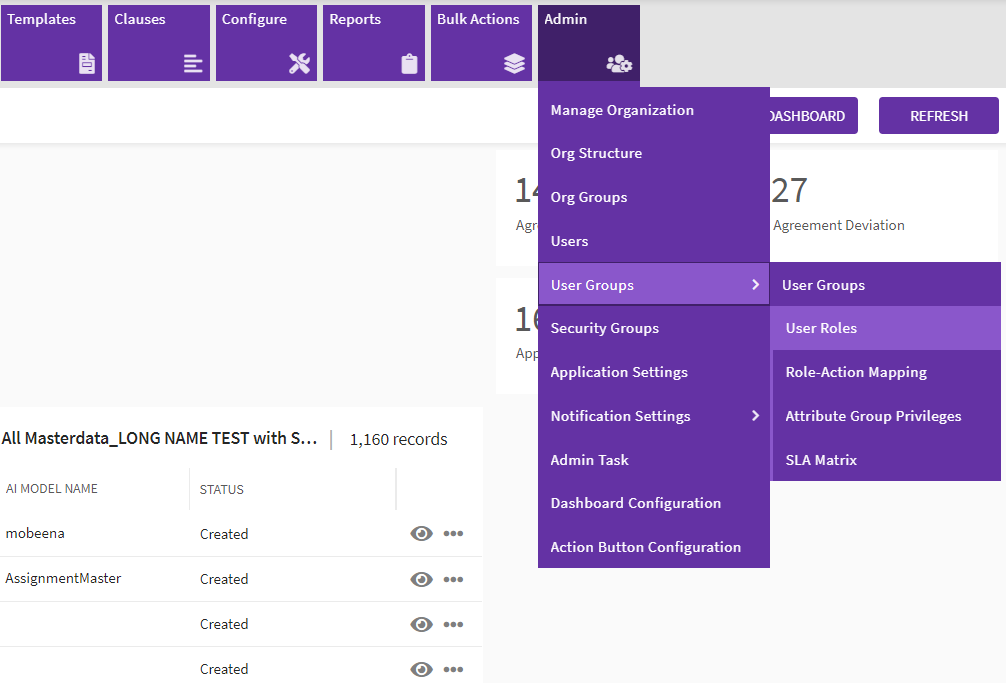View the AssignmentMaster record eye icon
1006x683 pixels.
coord(421,579)
